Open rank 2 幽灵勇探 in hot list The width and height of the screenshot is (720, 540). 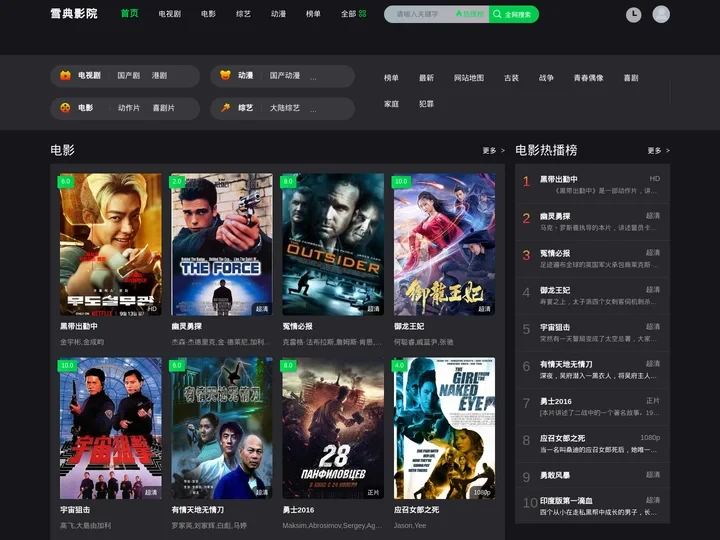[x=592, y=222]
